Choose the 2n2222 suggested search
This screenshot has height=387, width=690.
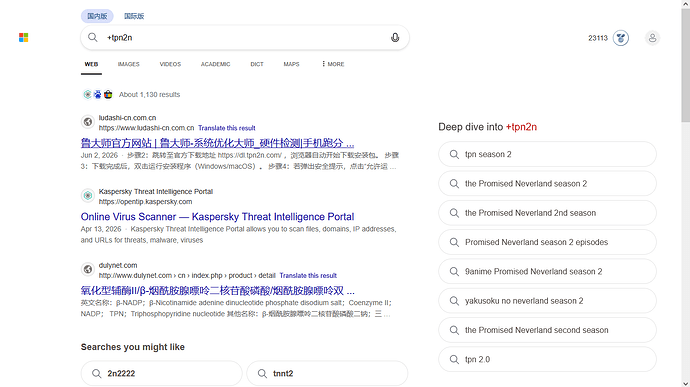[x=161, y=373]
